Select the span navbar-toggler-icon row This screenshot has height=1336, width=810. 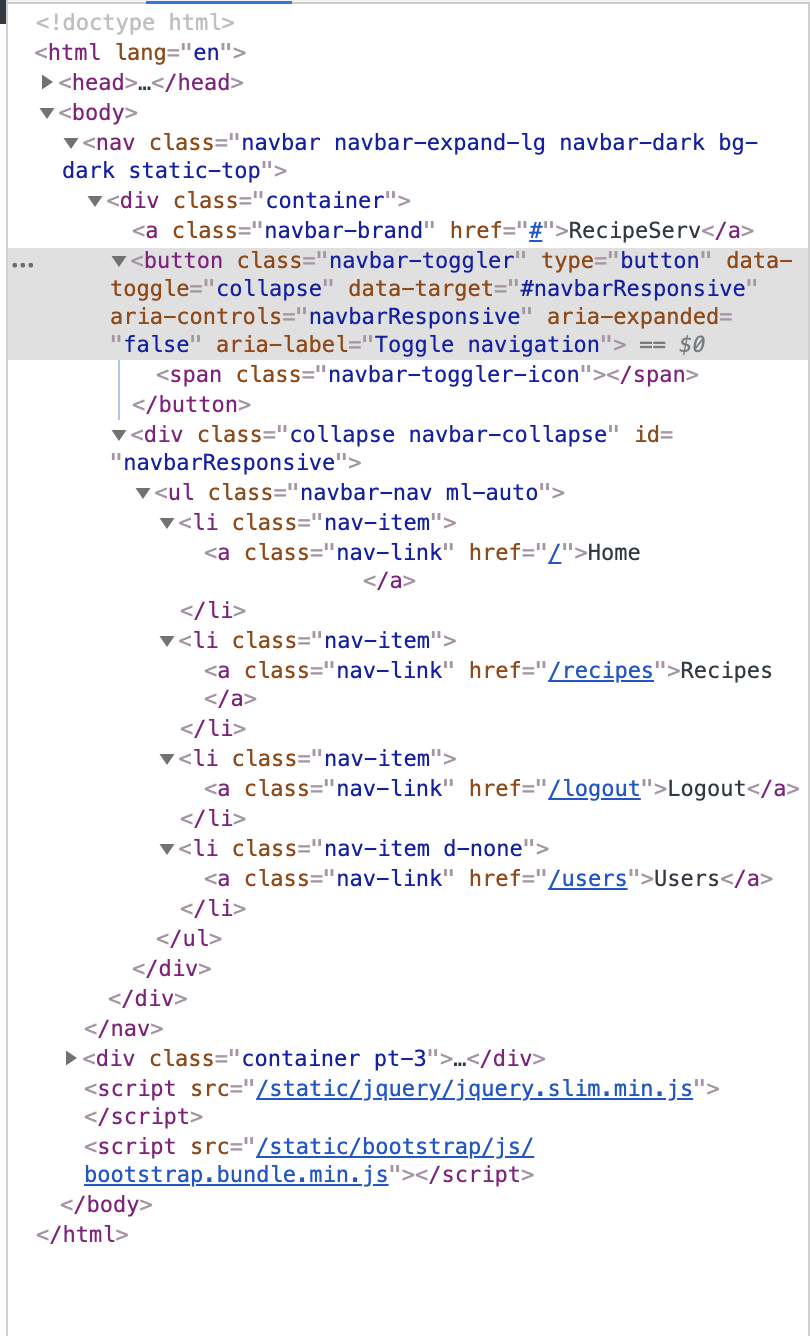[x=428, y=375]
